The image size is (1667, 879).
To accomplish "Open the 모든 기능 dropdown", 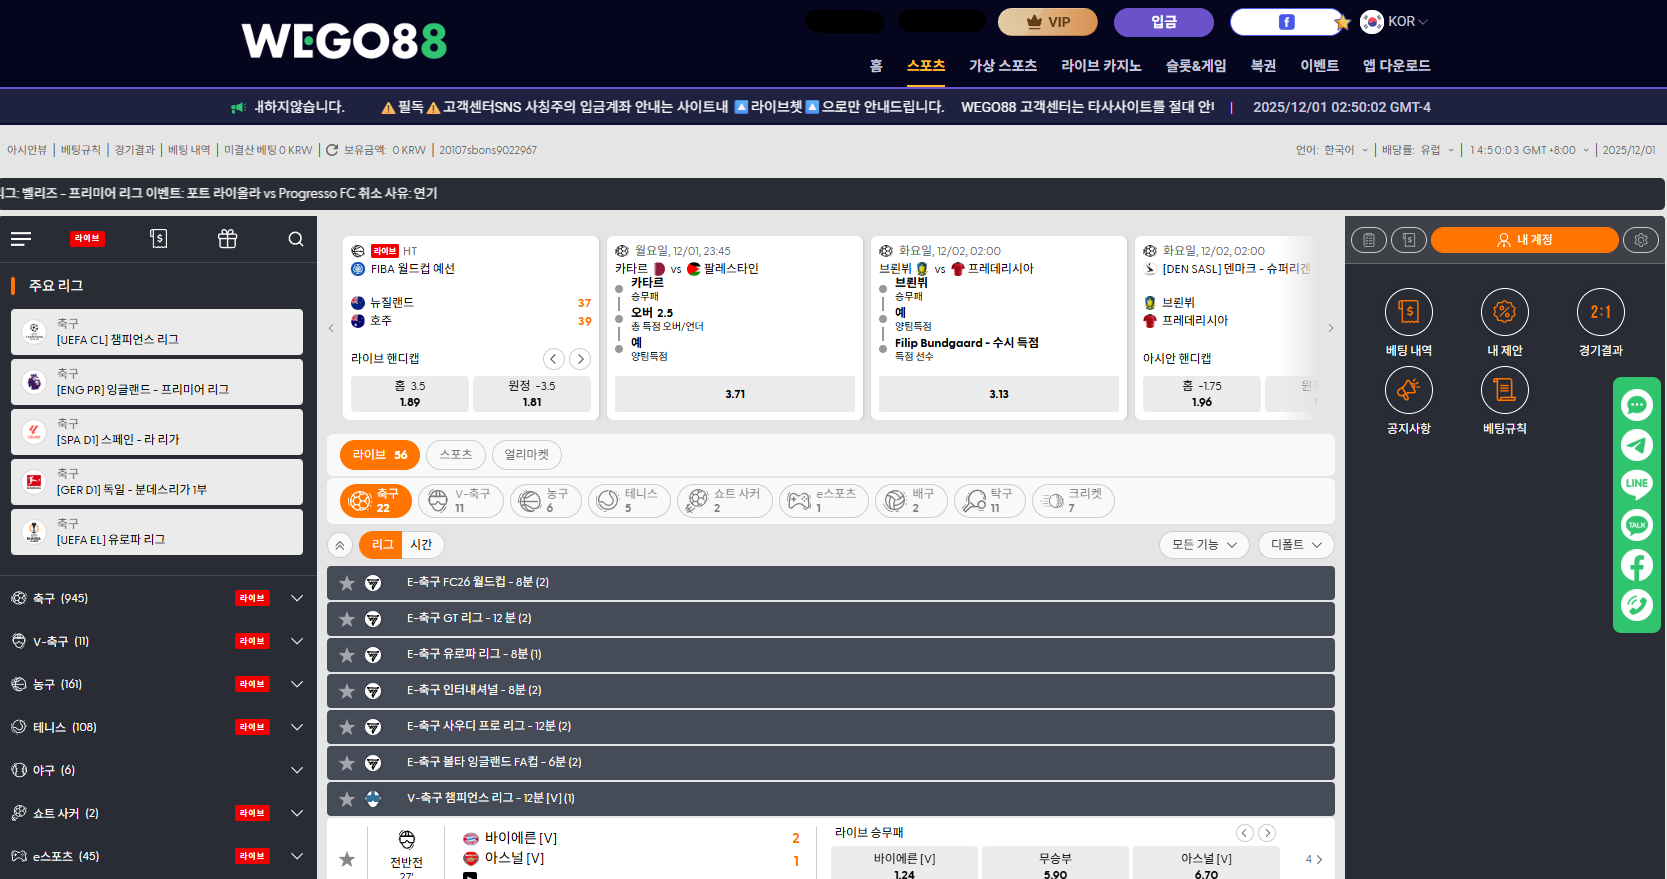I will [x=1204, y=545].
